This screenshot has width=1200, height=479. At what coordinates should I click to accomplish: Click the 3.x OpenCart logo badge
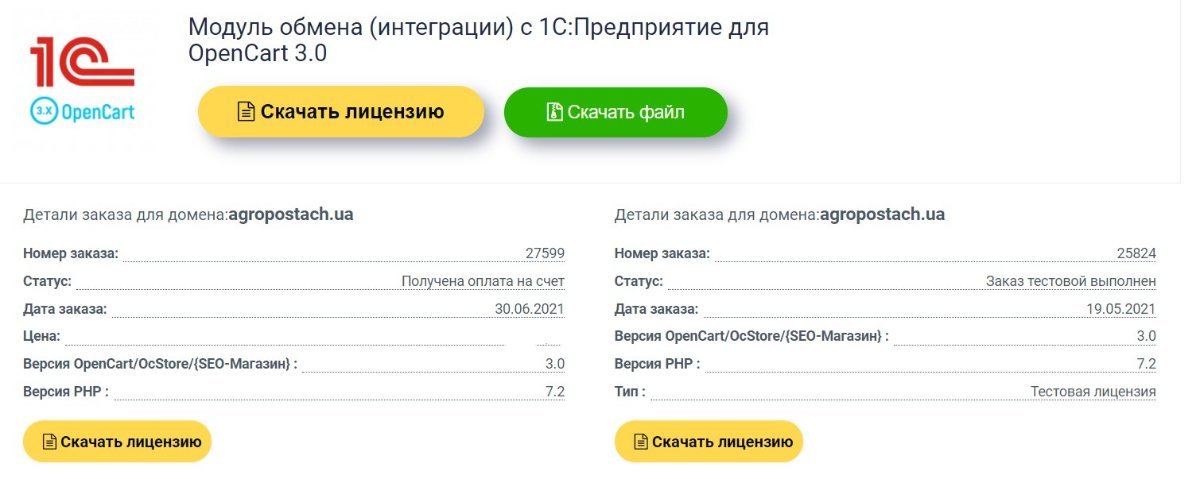(82, 111)
